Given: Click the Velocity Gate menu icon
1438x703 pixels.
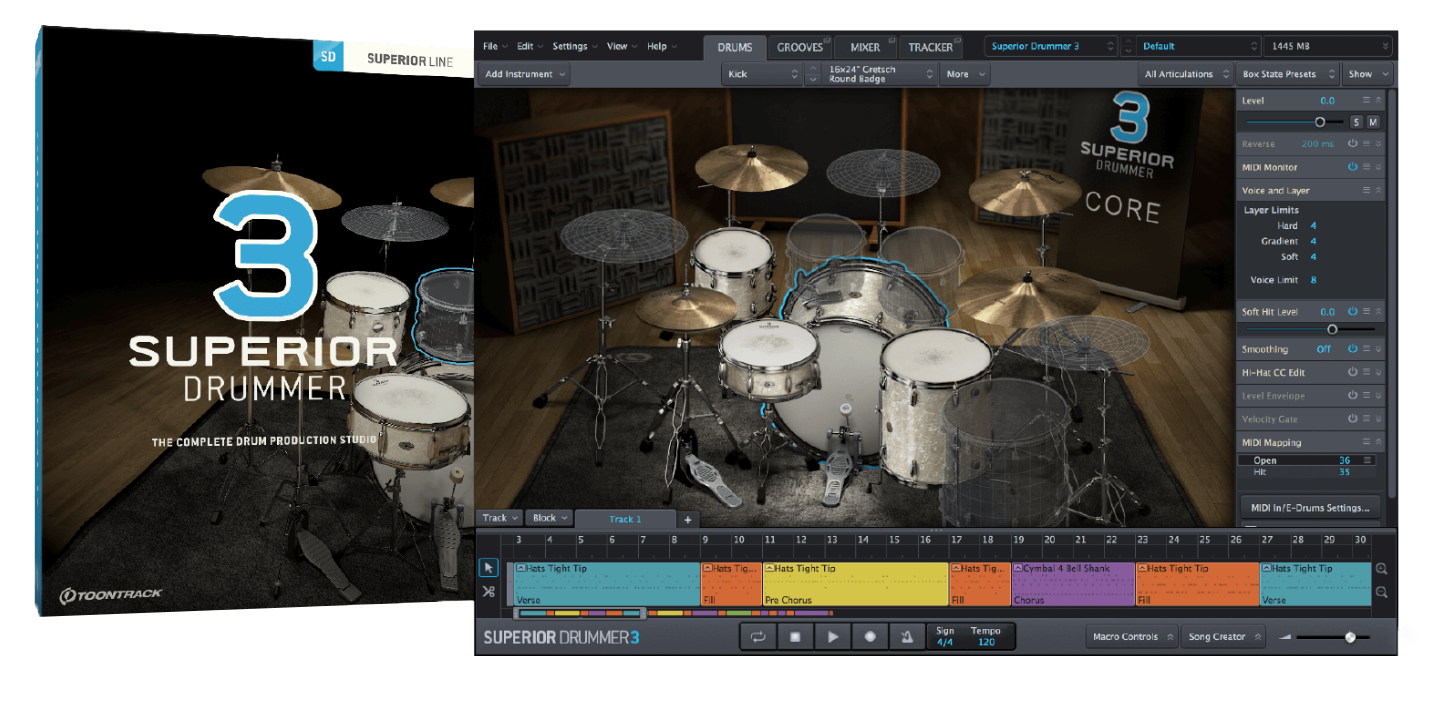Looking at the screenshot, I should [x=1367, y=419].
